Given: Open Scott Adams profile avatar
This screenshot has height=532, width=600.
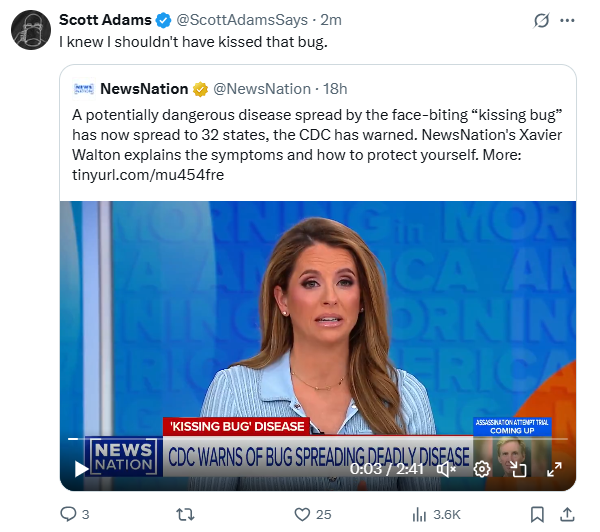Looking at the screenshot, I should pos(31,30).
